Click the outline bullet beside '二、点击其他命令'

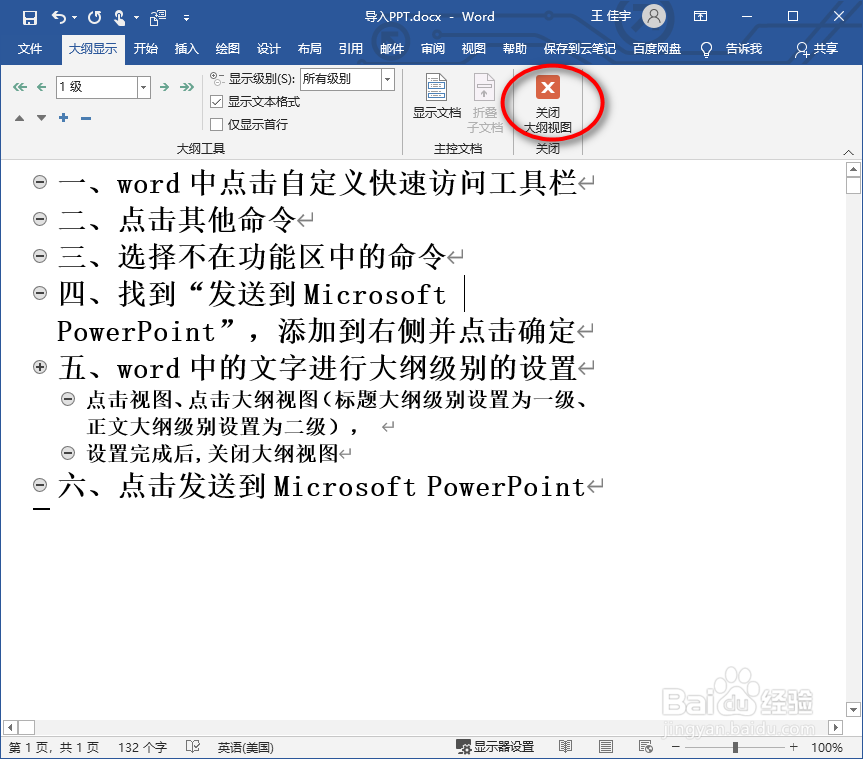(x=40, y=219)
